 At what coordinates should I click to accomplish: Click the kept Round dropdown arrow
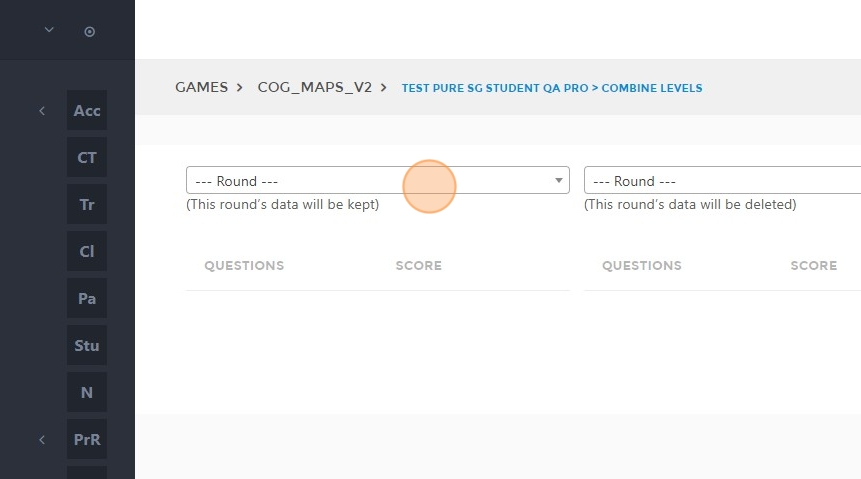(x=558, y=180)
